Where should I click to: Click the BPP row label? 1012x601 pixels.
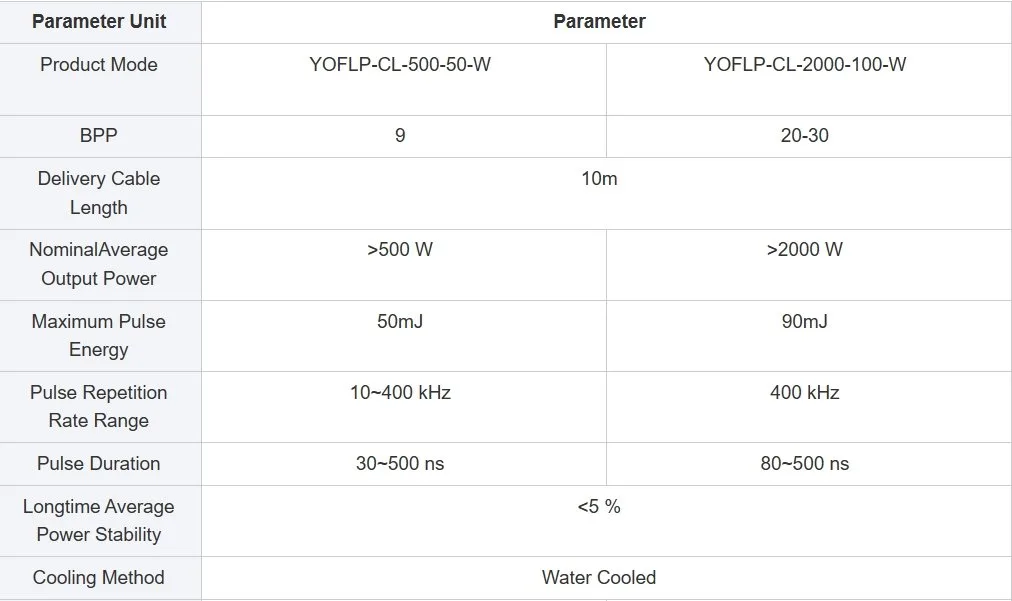pyautogui.click(x=99, y=136)
